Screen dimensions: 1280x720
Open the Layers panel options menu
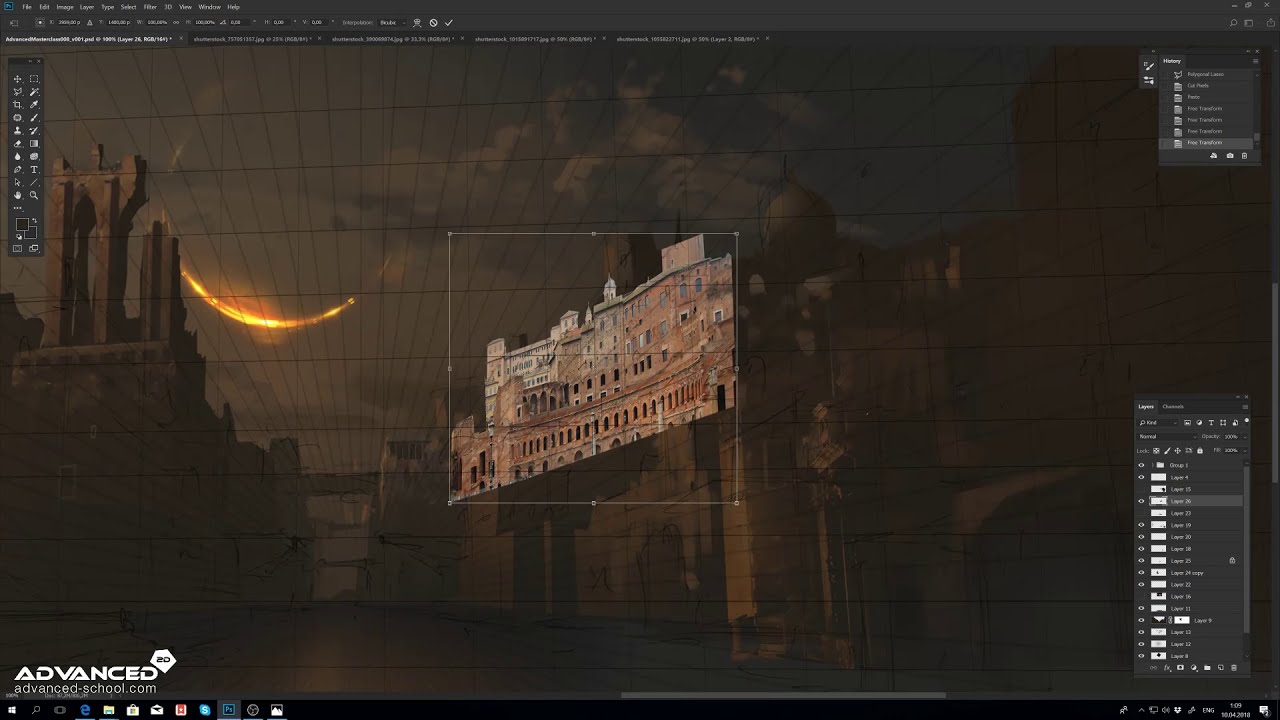[1245, 407]
